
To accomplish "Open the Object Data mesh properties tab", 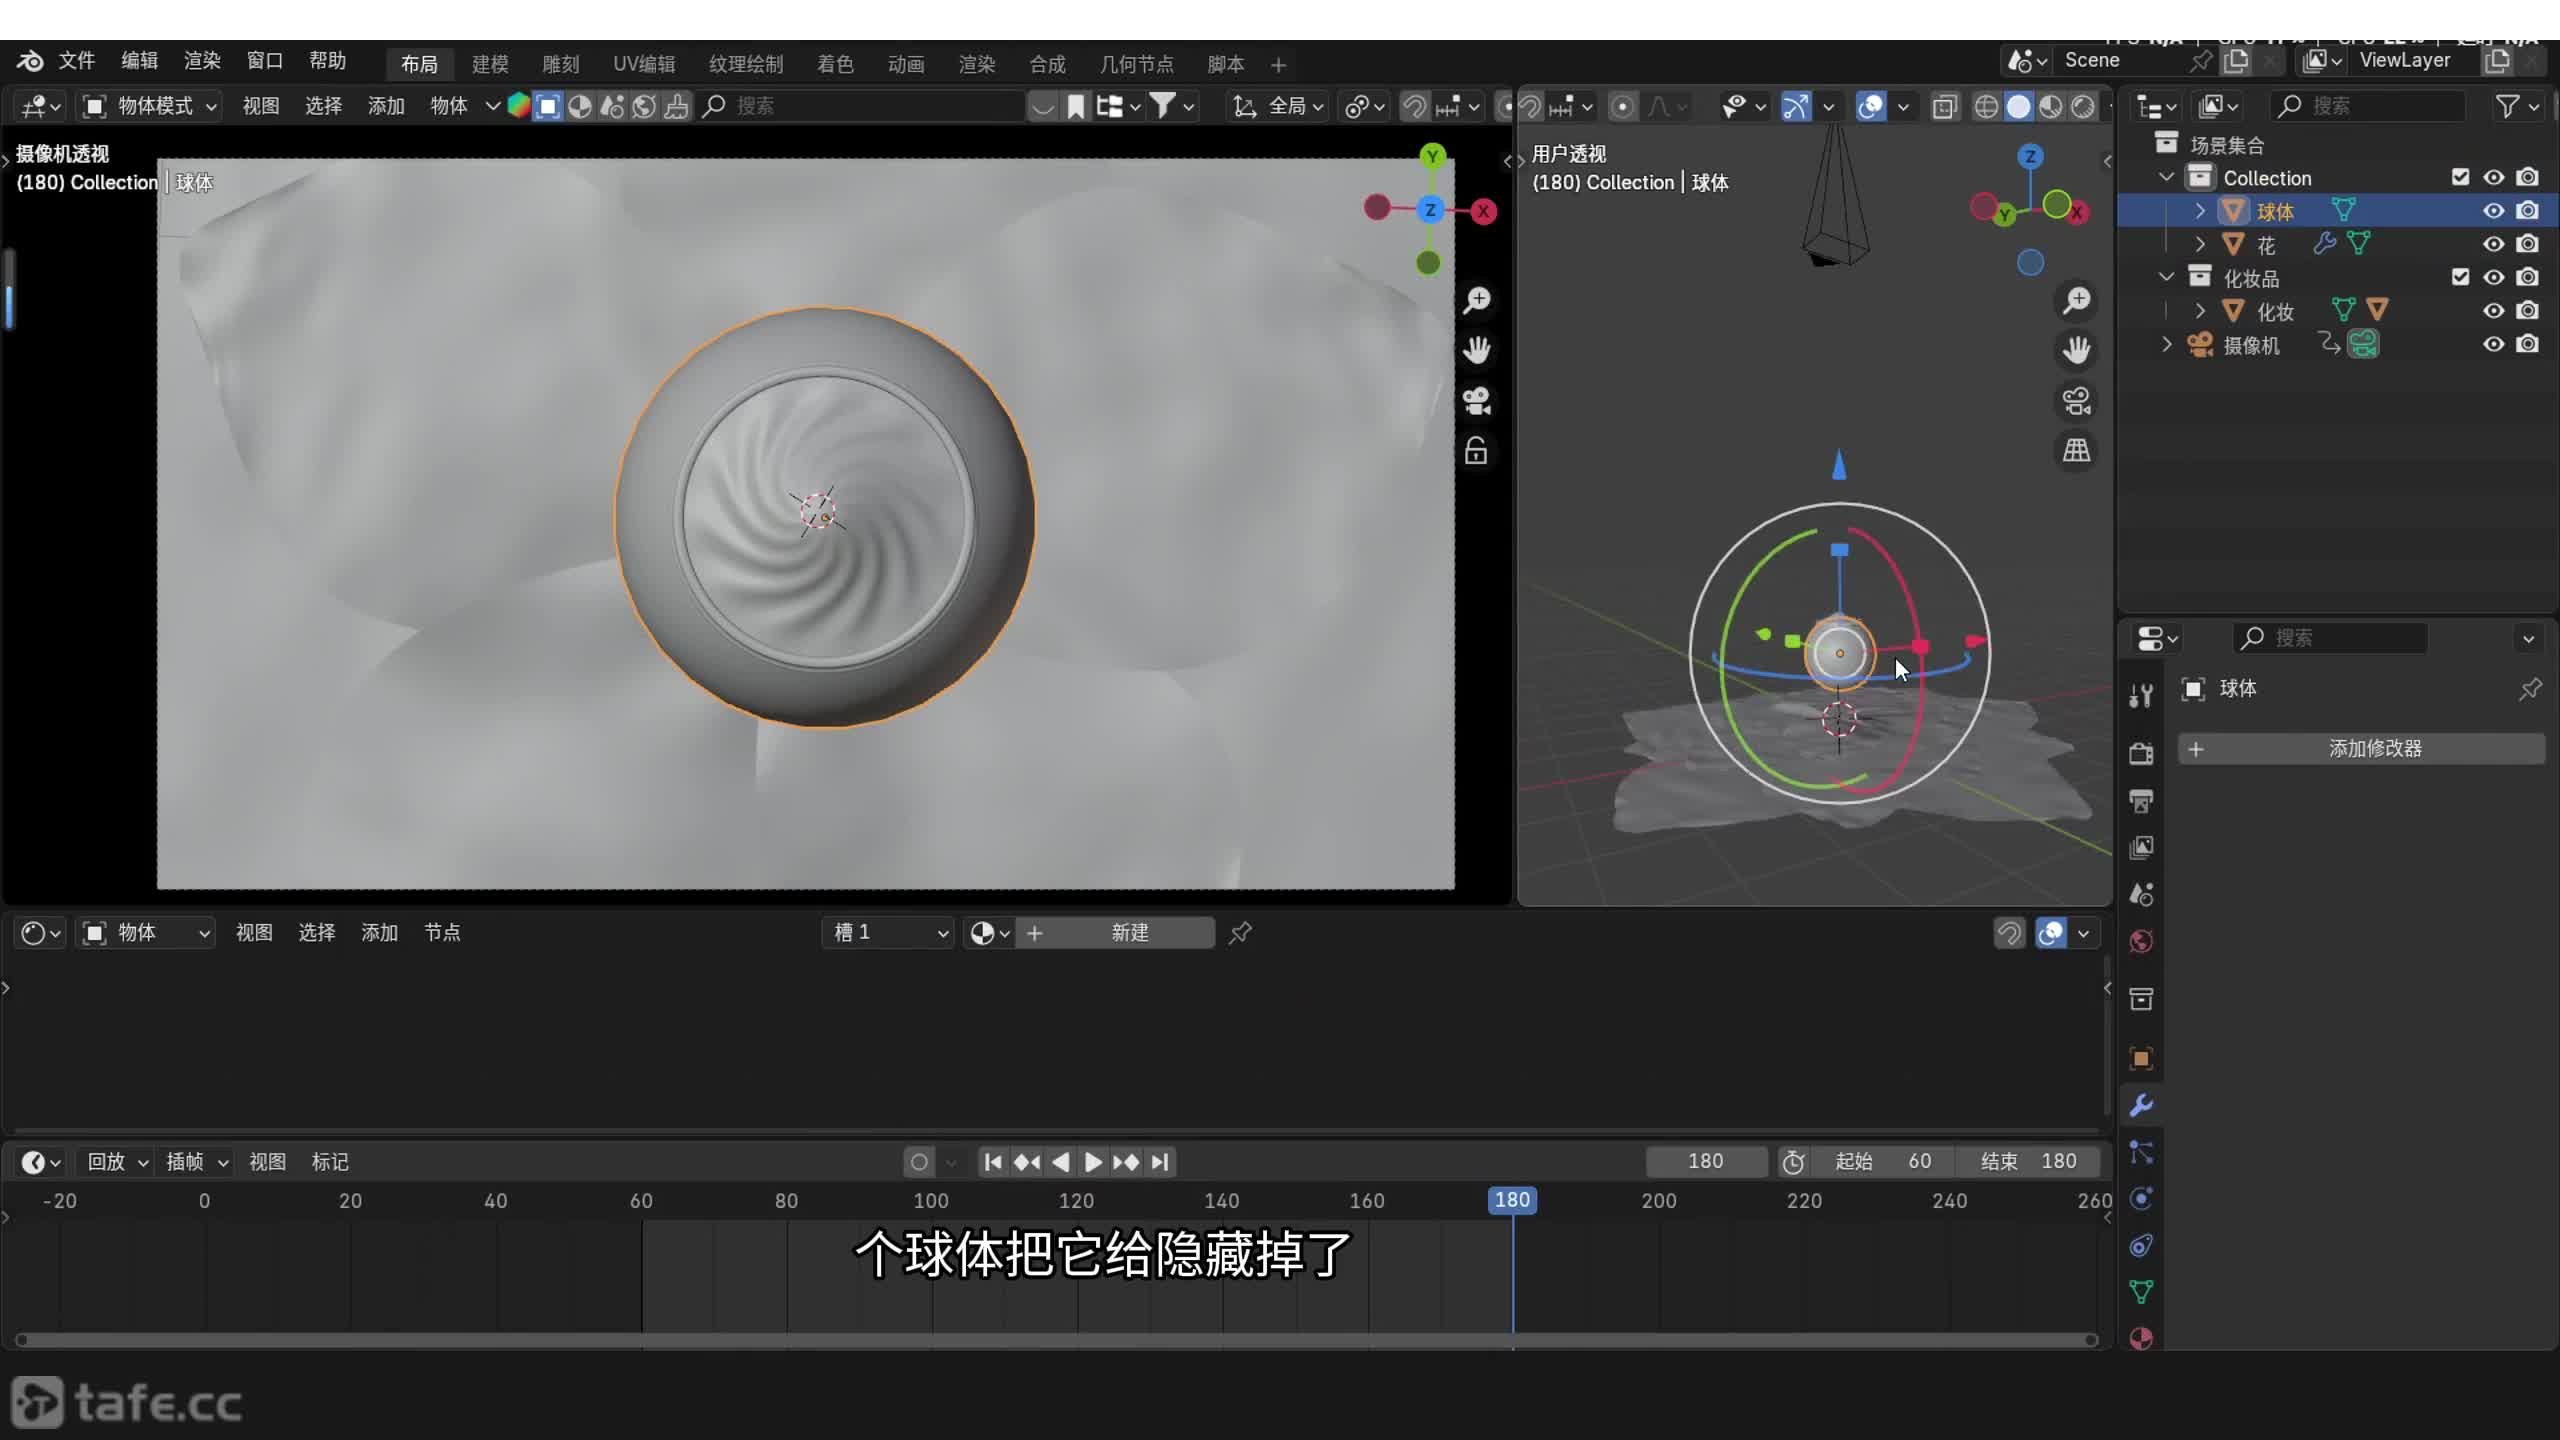I will coord(2141,1292).
